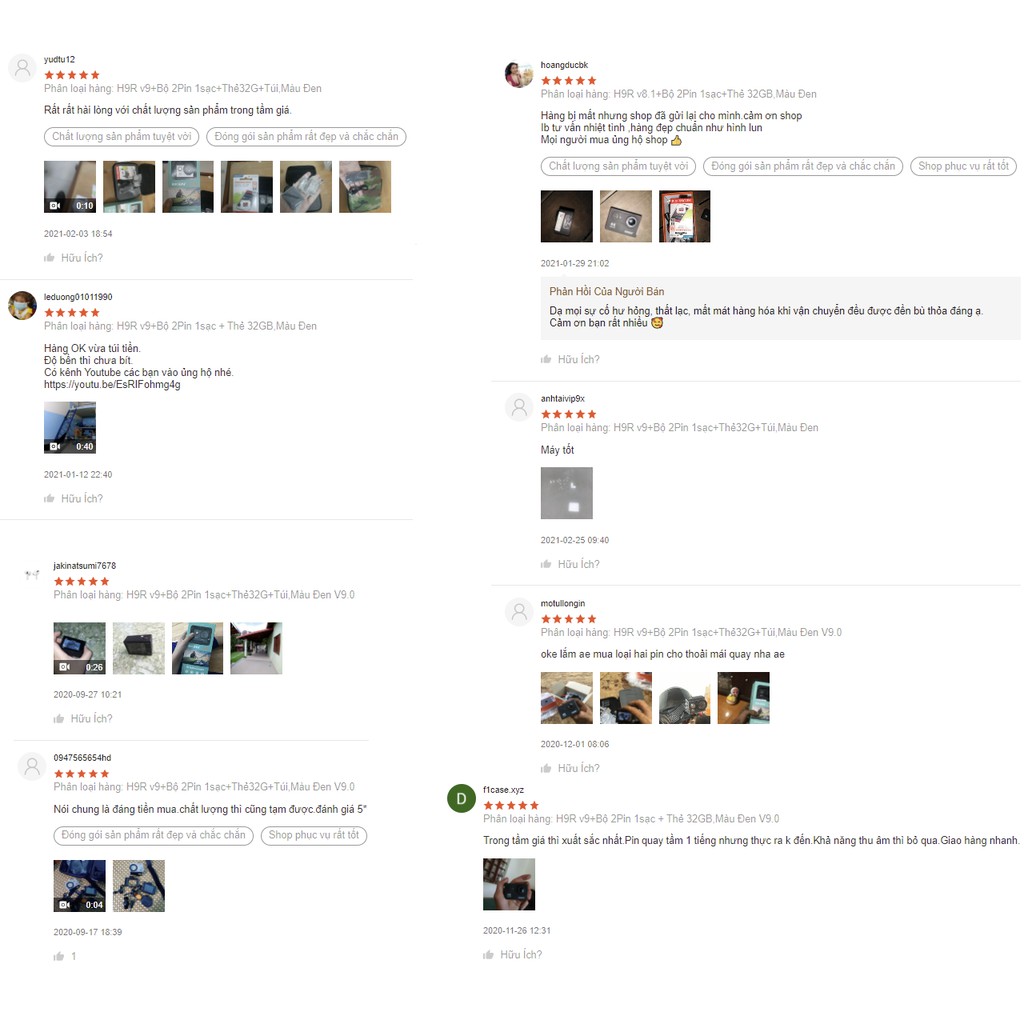
Task: Play yudtu12's 0:10 review video
Action: (x=70, y=187)
